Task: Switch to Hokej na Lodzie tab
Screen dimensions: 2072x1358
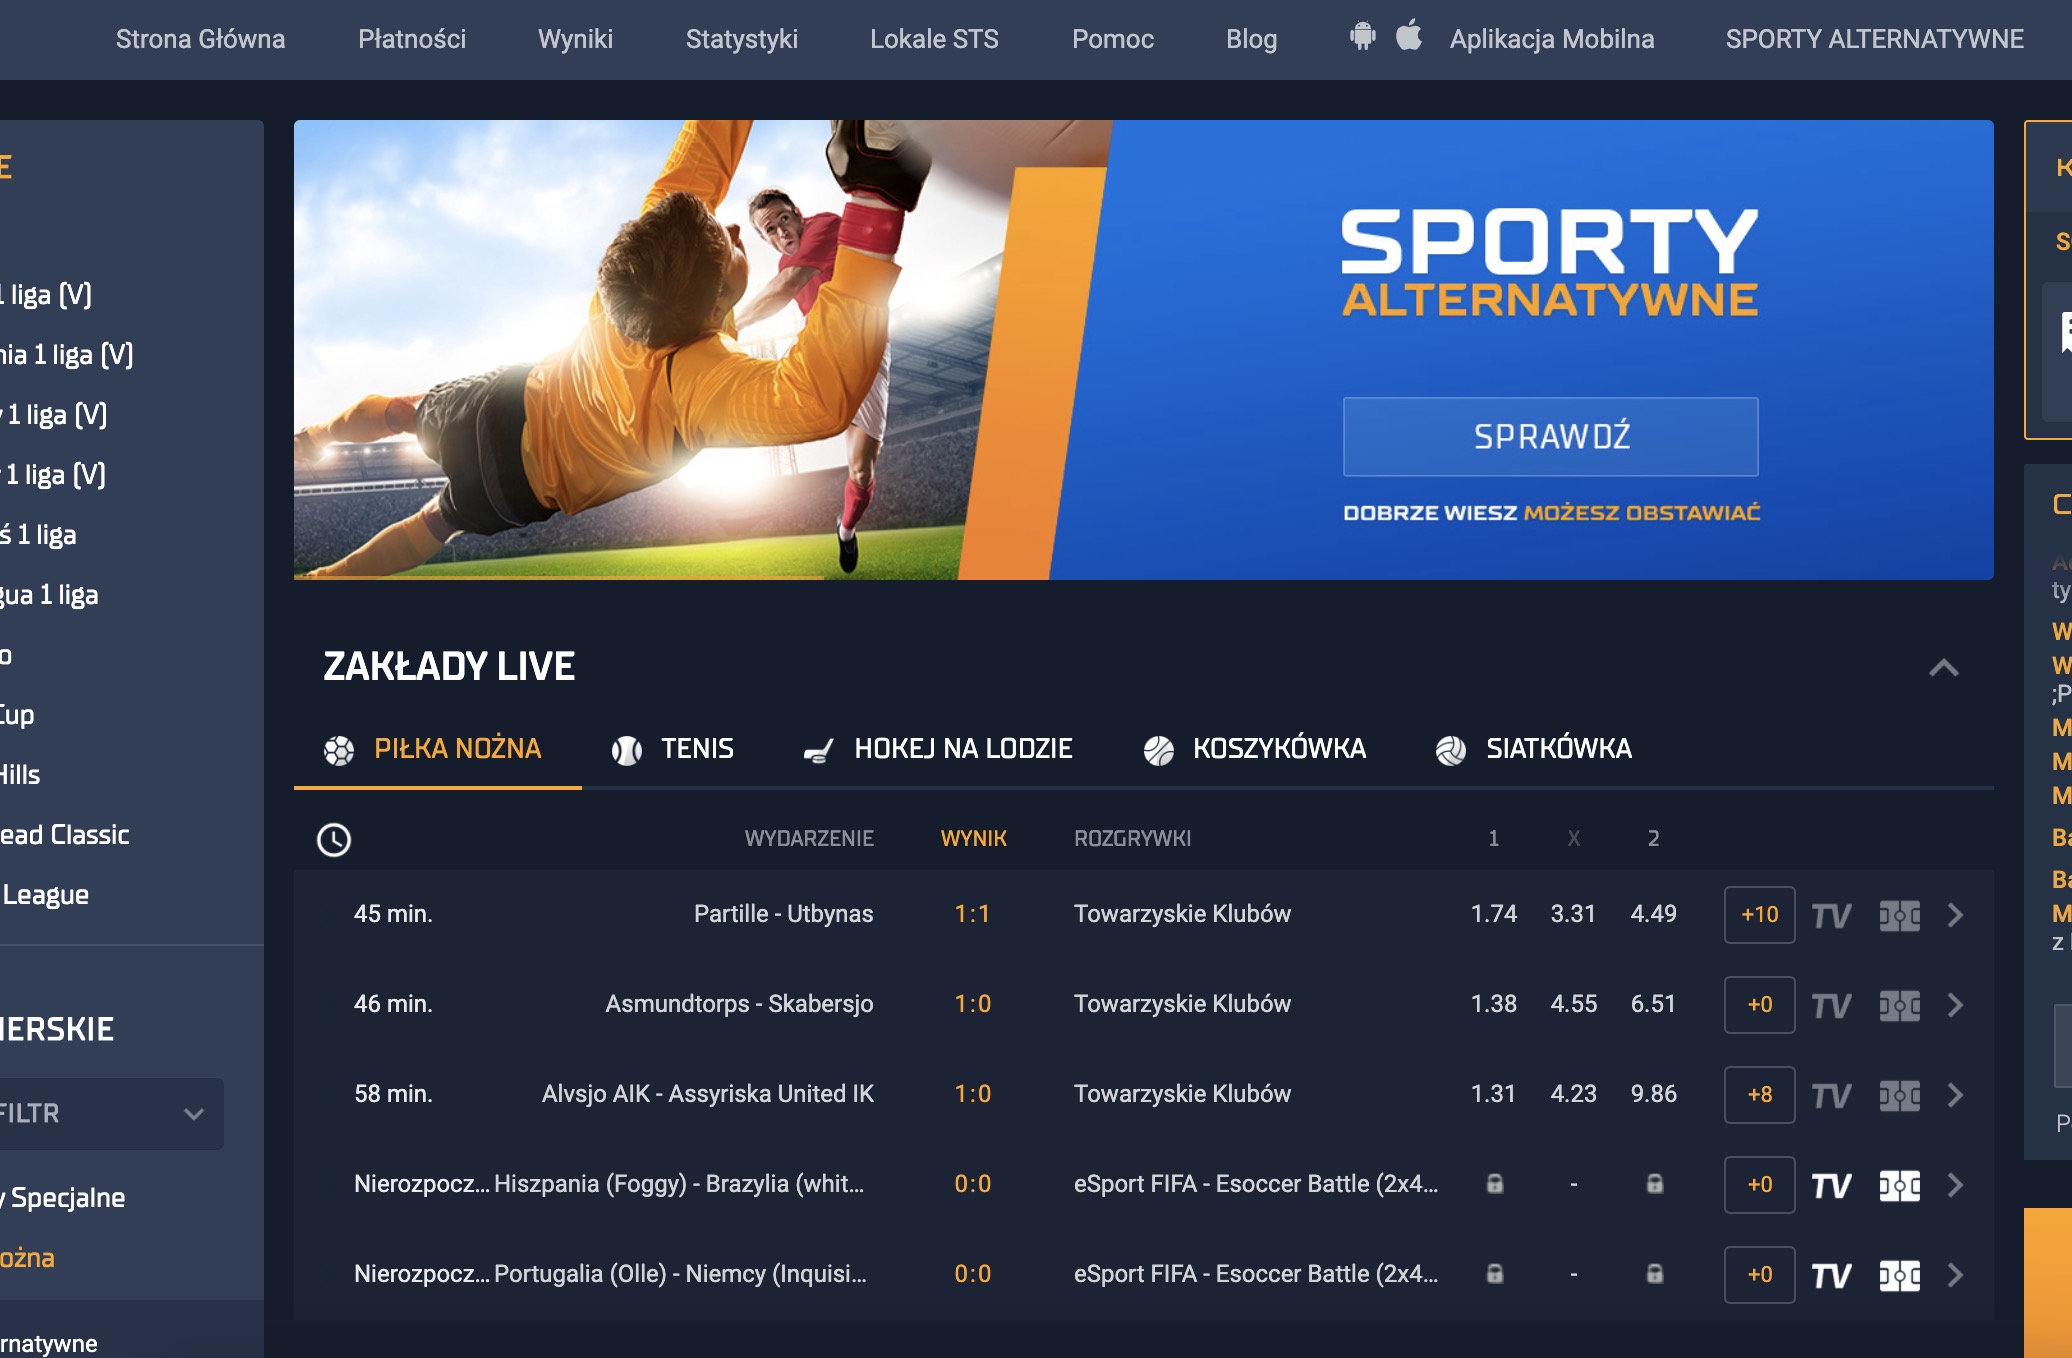Action: tap(937, 749)
